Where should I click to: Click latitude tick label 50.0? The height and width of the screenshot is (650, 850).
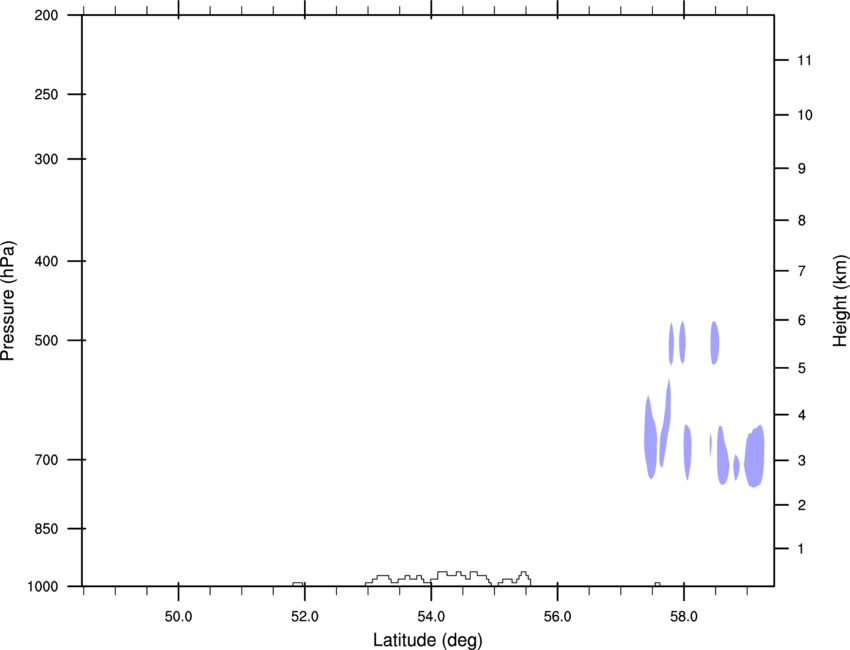click(x=178, y=617)
